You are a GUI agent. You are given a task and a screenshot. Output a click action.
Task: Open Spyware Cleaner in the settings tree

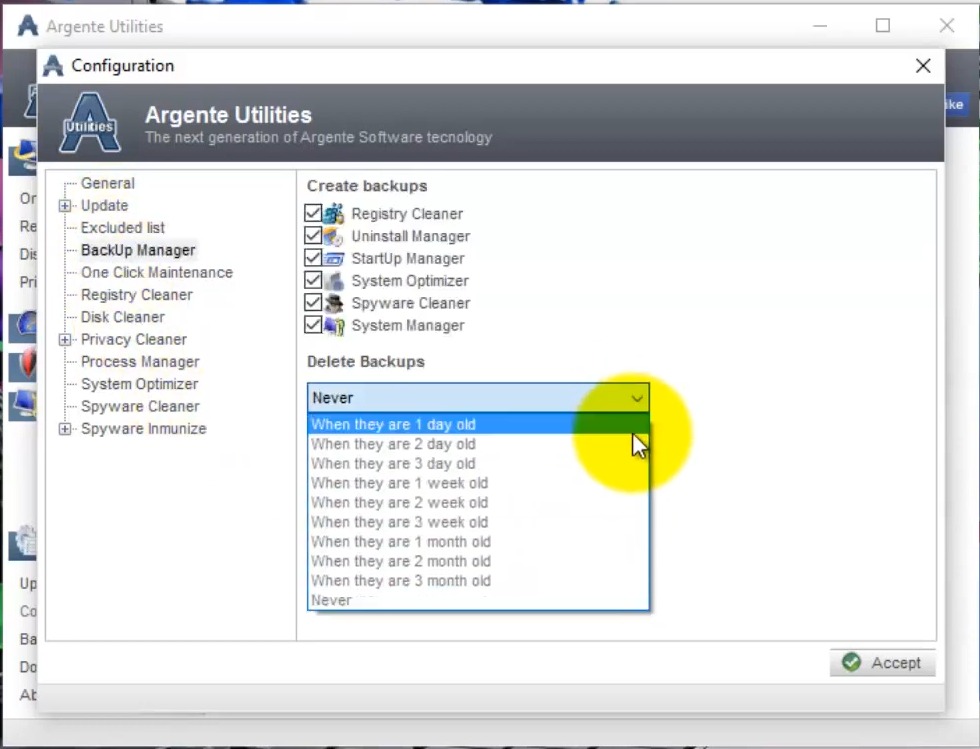pyautogui.click(x=140, y=406)
